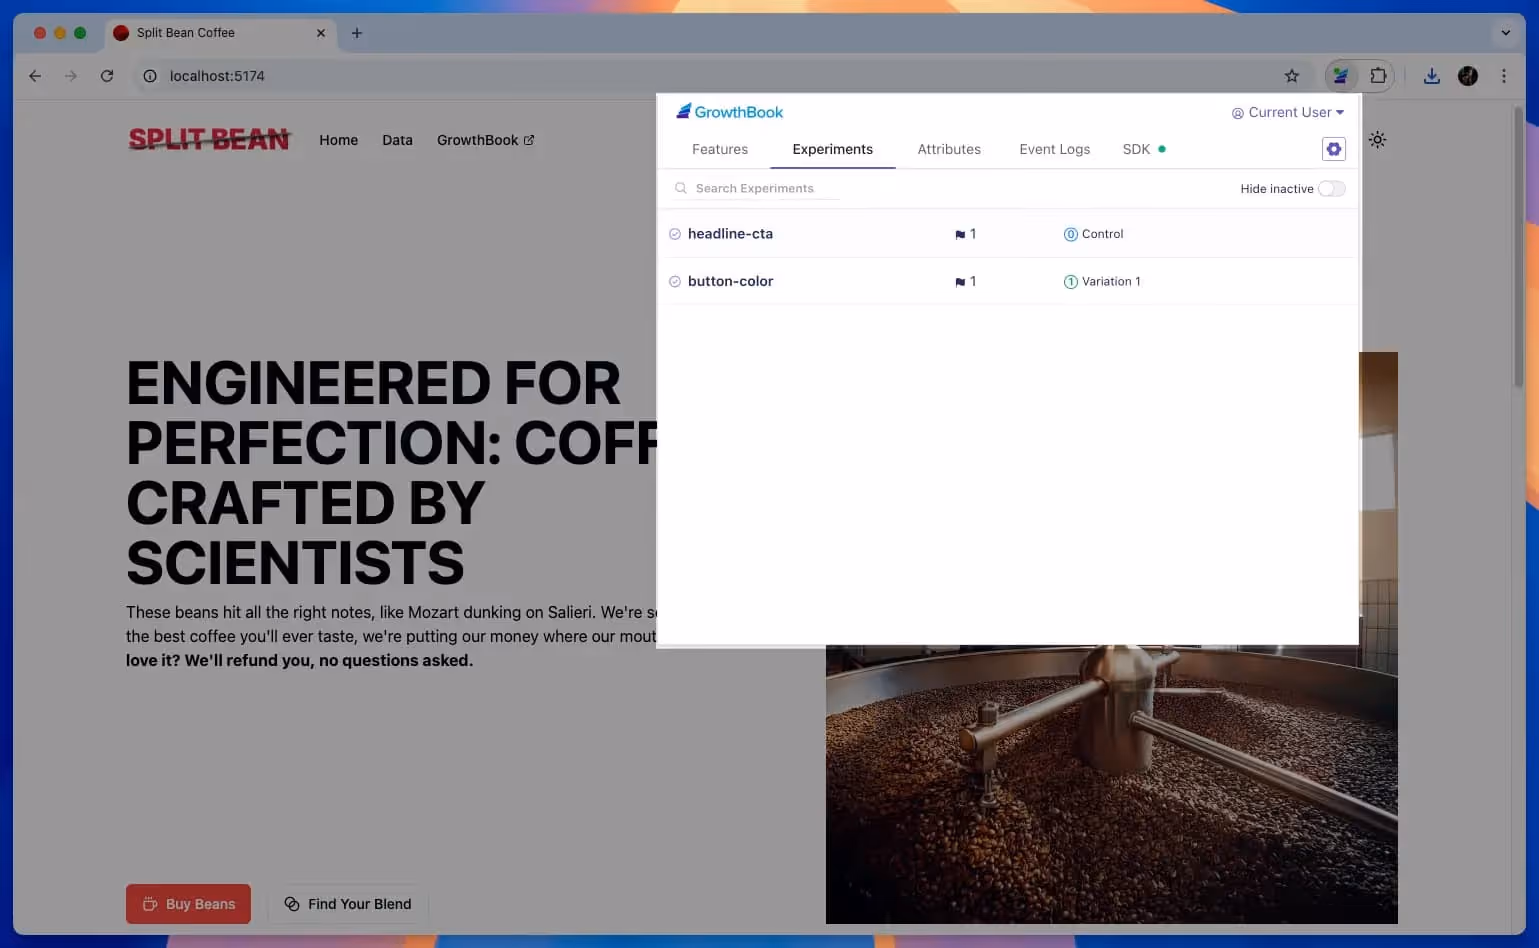
Task: Open the Current User dropdown
Action: click(x=1288, y=112)
